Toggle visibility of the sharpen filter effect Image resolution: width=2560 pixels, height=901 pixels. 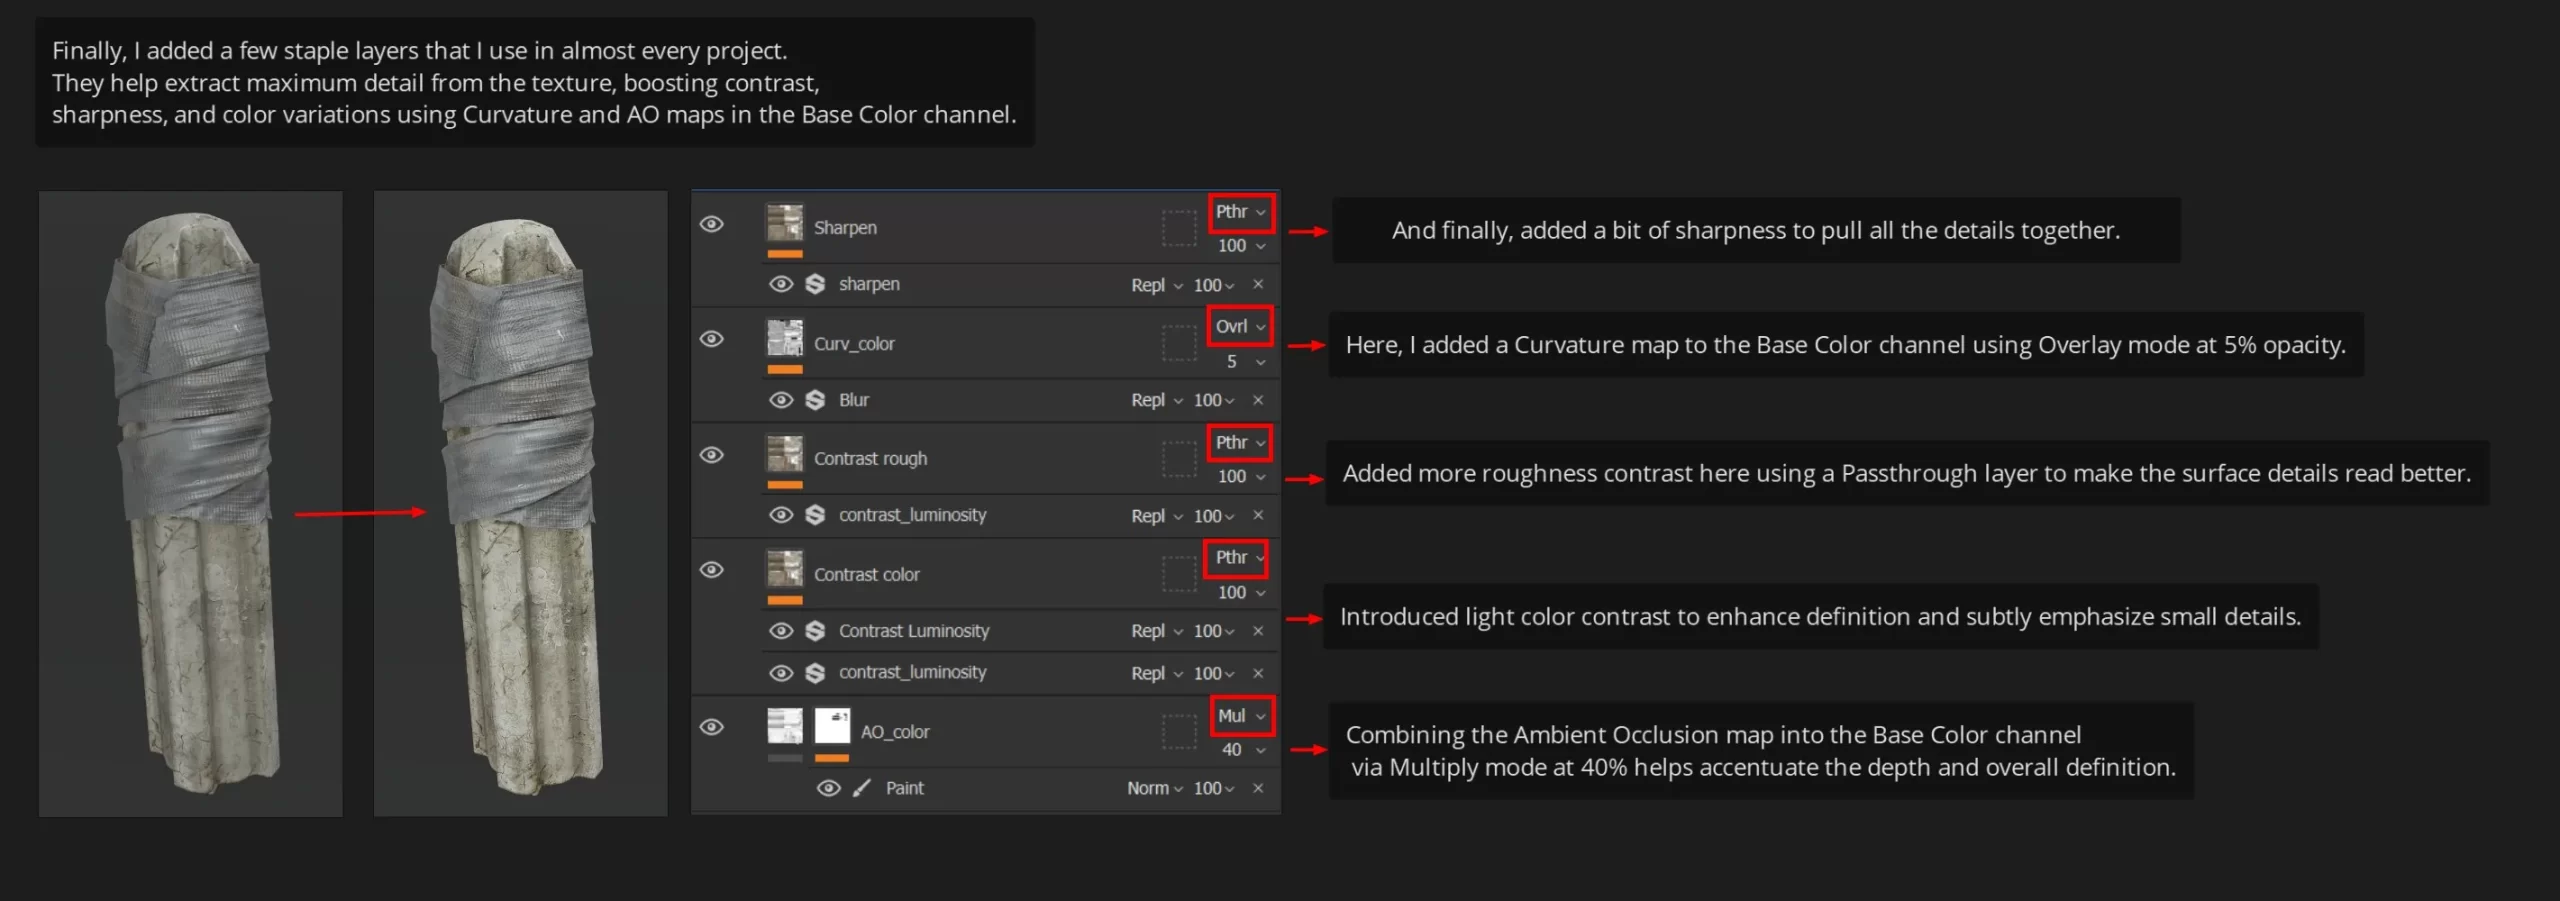781,284
